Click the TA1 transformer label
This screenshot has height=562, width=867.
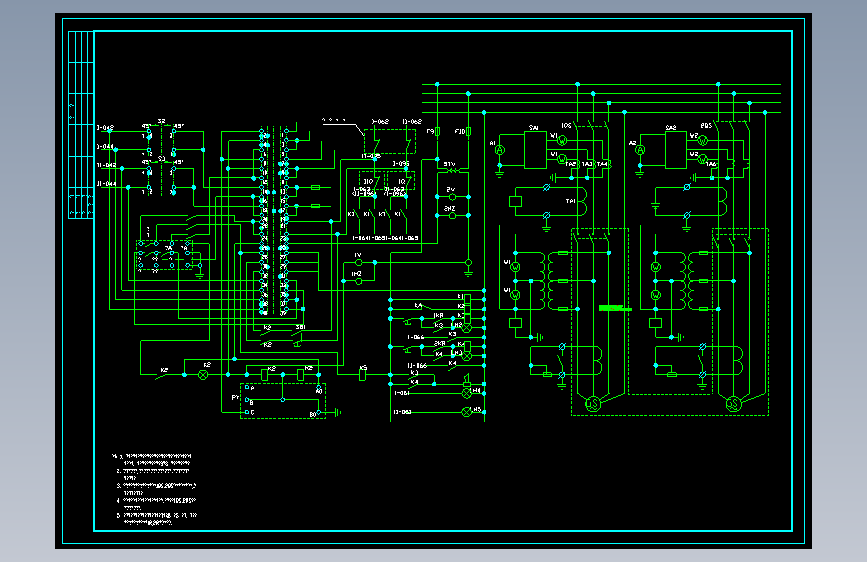coord(570,201)
